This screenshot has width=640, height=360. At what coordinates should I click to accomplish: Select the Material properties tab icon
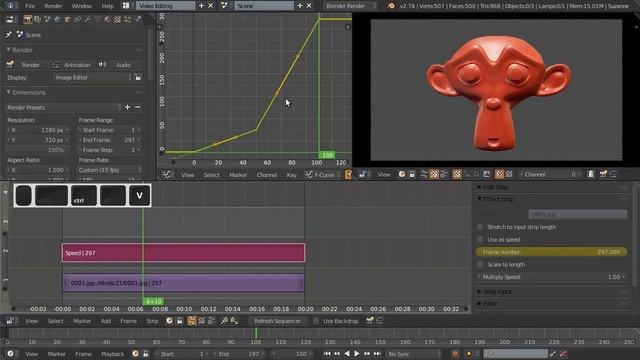click(107, 19)
